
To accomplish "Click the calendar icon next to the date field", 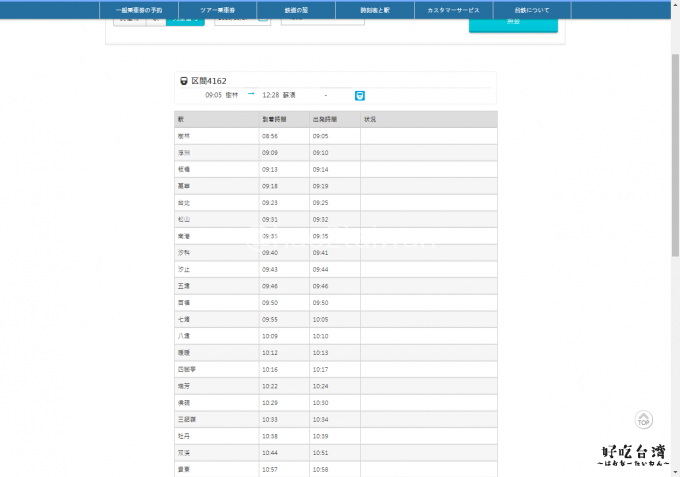I will 264,19.
